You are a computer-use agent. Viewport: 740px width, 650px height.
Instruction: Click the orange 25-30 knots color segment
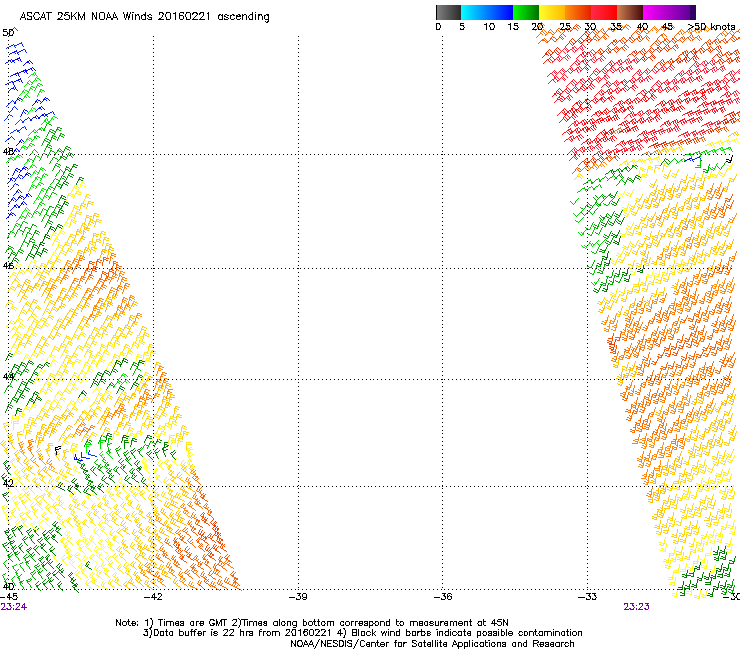click(x=578, y=12)
